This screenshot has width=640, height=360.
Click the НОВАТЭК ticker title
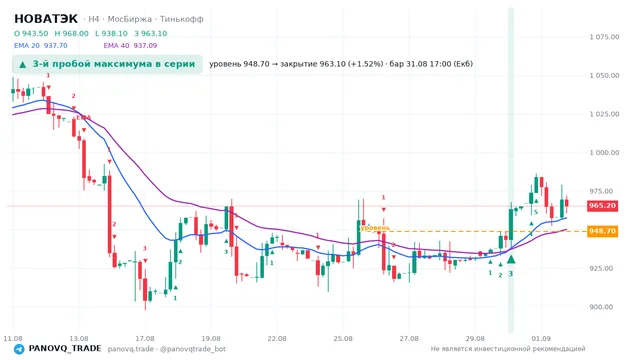tap(46, 19)
